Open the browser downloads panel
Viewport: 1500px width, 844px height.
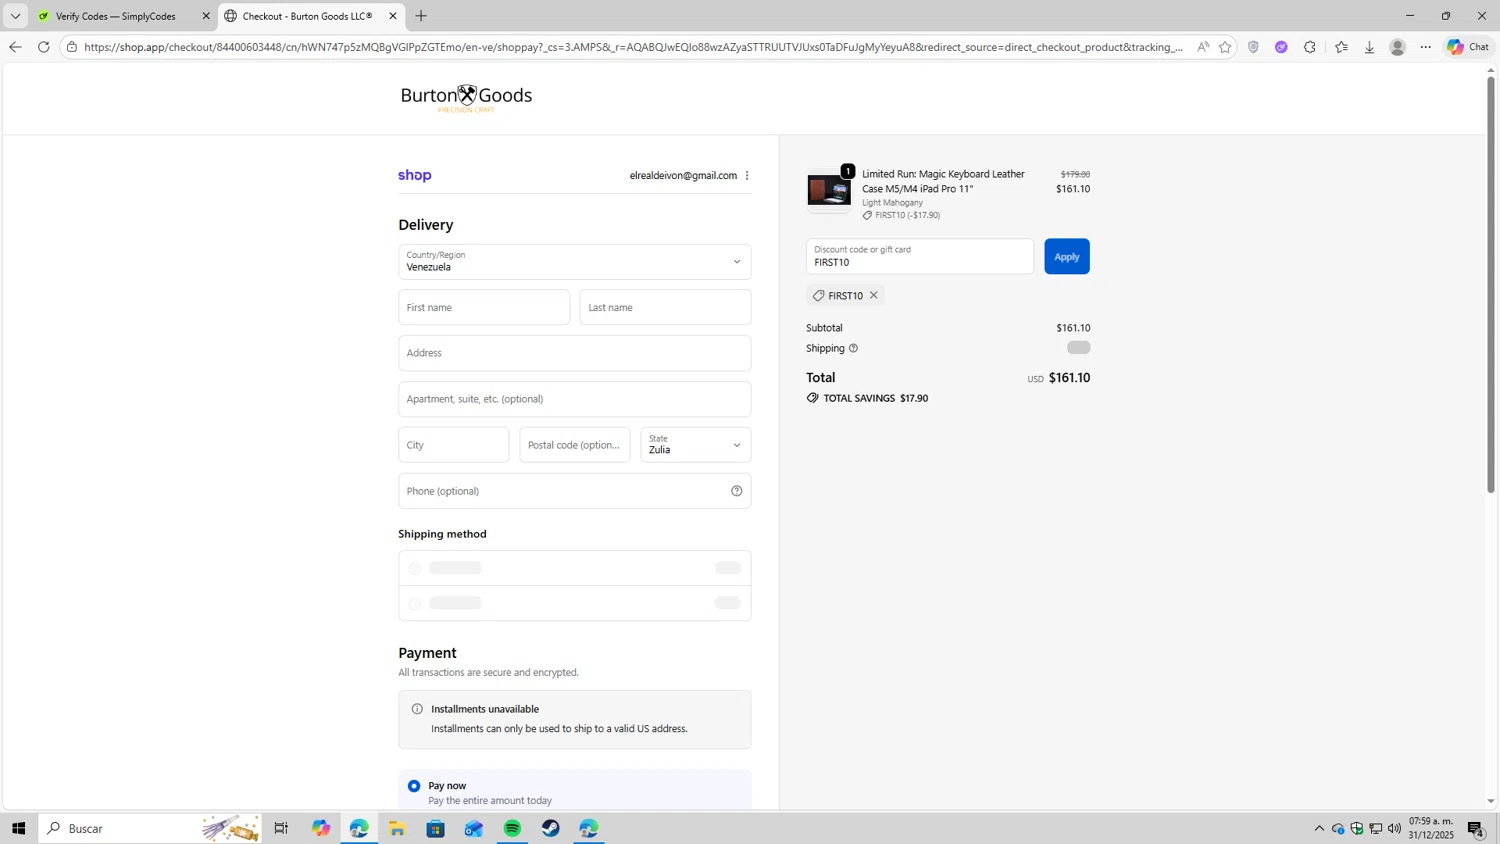point(1369,47)
